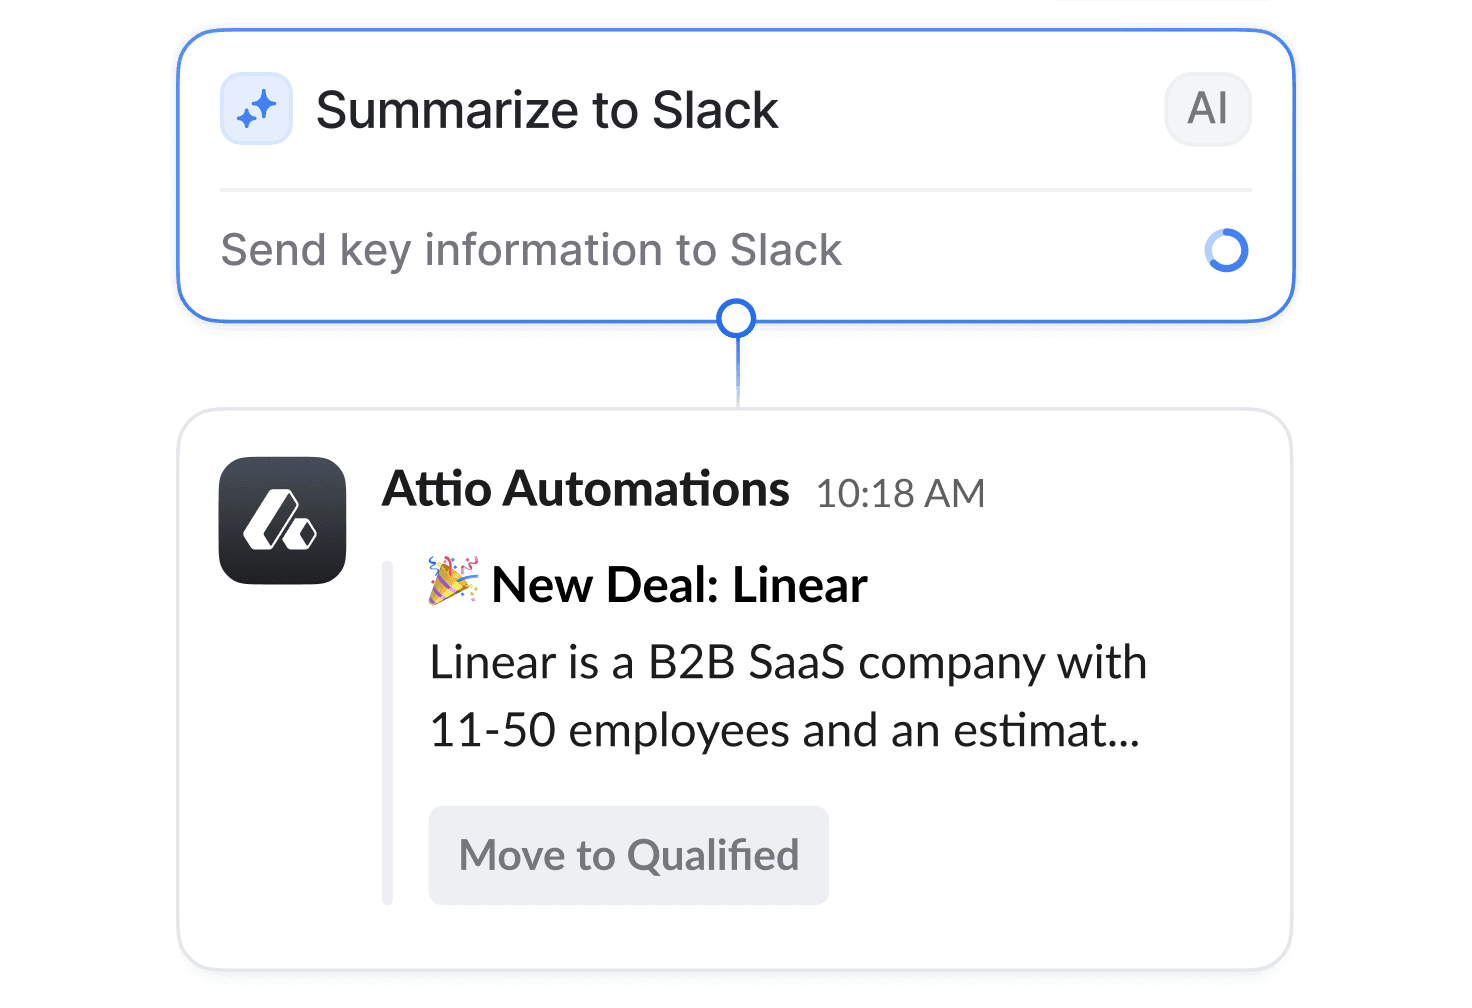The width and height of the screenshot is (1472, 1008).
Task: Click the 10:18 AM timestamp link
Action: tap(899, 492)
